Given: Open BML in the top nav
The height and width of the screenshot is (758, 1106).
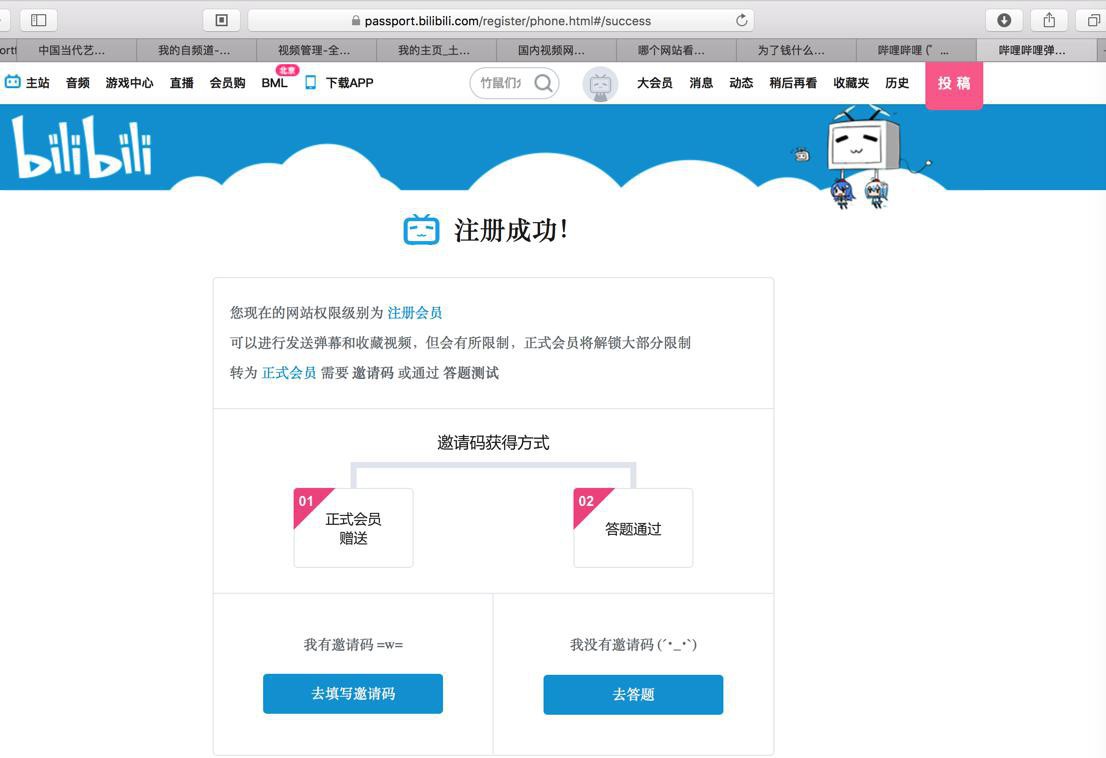Looking at the screenshot, I should 274,82.
